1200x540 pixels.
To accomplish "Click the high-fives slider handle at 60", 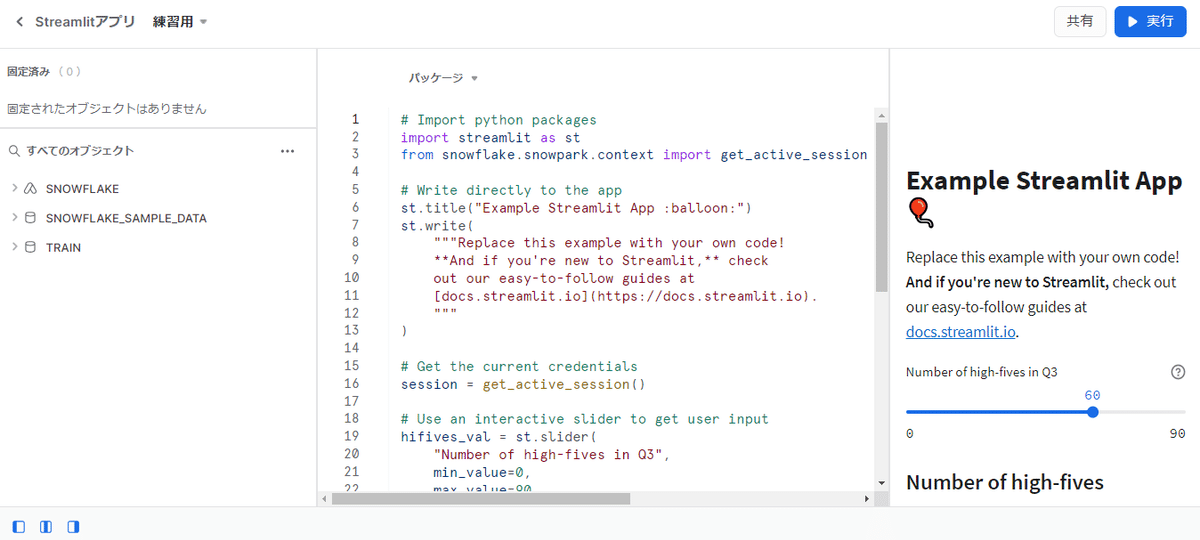I will [1092, 412].
